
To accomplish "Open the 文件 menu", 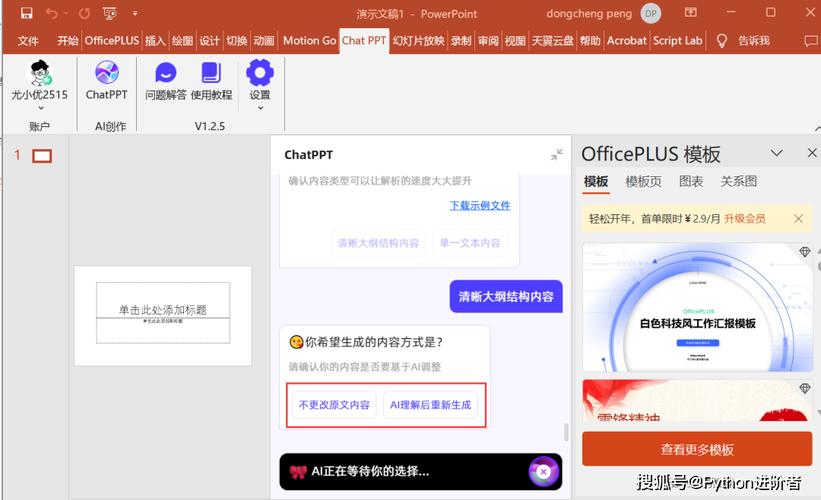I will tap(28, 41).
